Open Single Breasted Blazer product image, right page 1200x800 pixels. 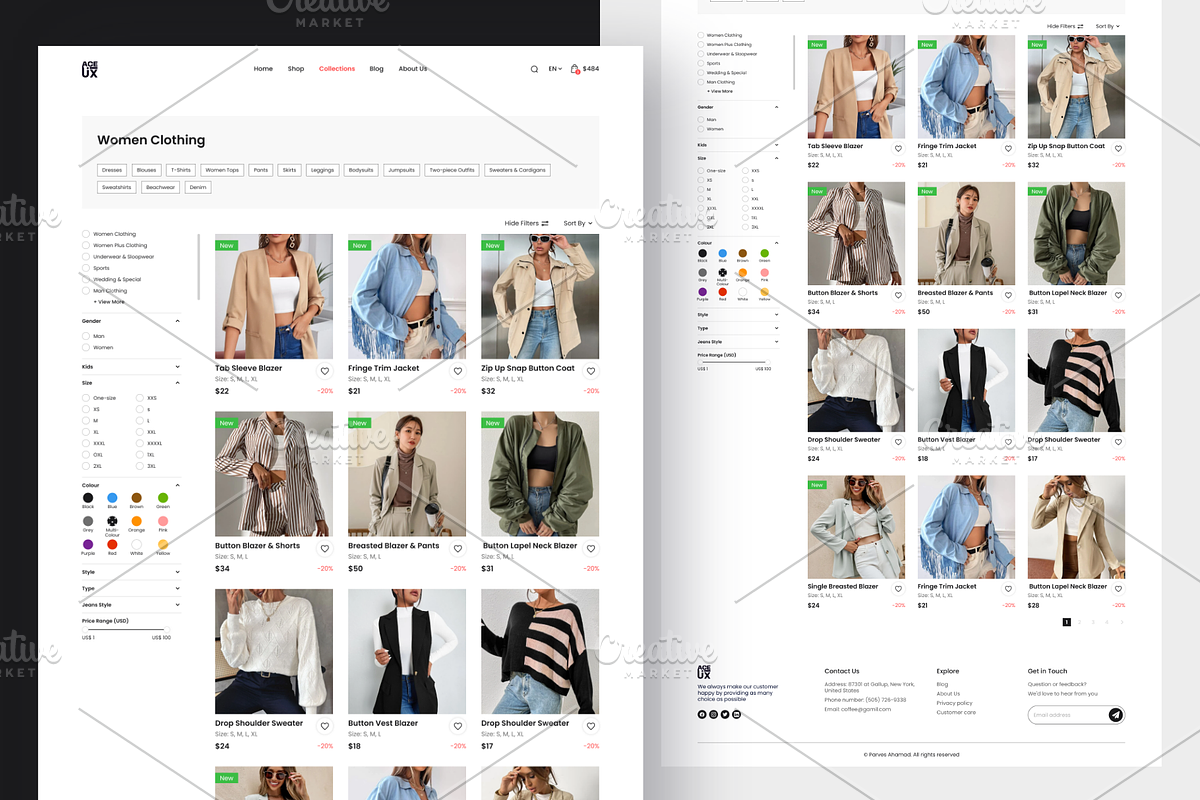pyautogui.click(x=856, y=527)
